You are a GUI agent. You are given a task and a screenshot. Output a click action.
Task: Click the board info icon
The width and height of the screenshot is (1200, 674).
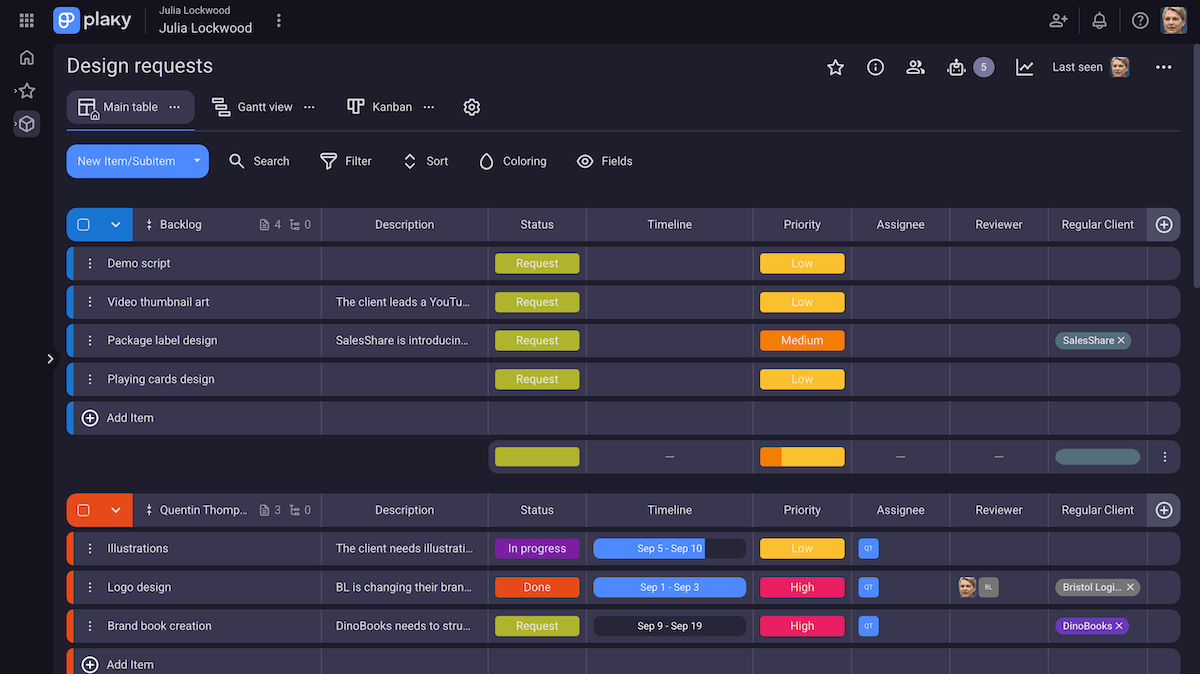(x=875, y=66)
